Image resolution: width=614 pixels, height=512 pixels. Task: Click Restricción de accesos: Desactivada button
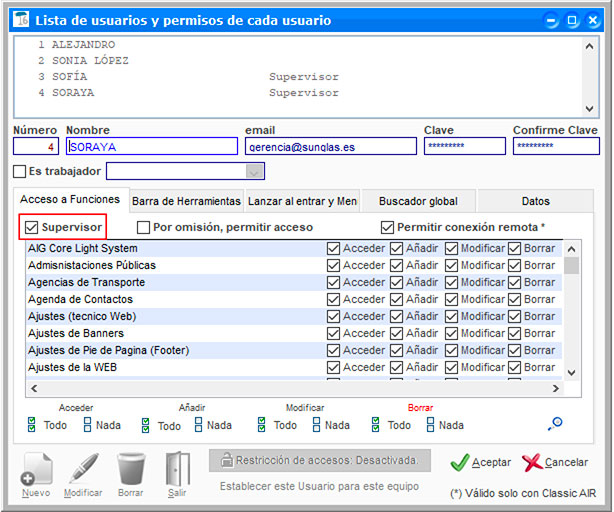point(320,460)
